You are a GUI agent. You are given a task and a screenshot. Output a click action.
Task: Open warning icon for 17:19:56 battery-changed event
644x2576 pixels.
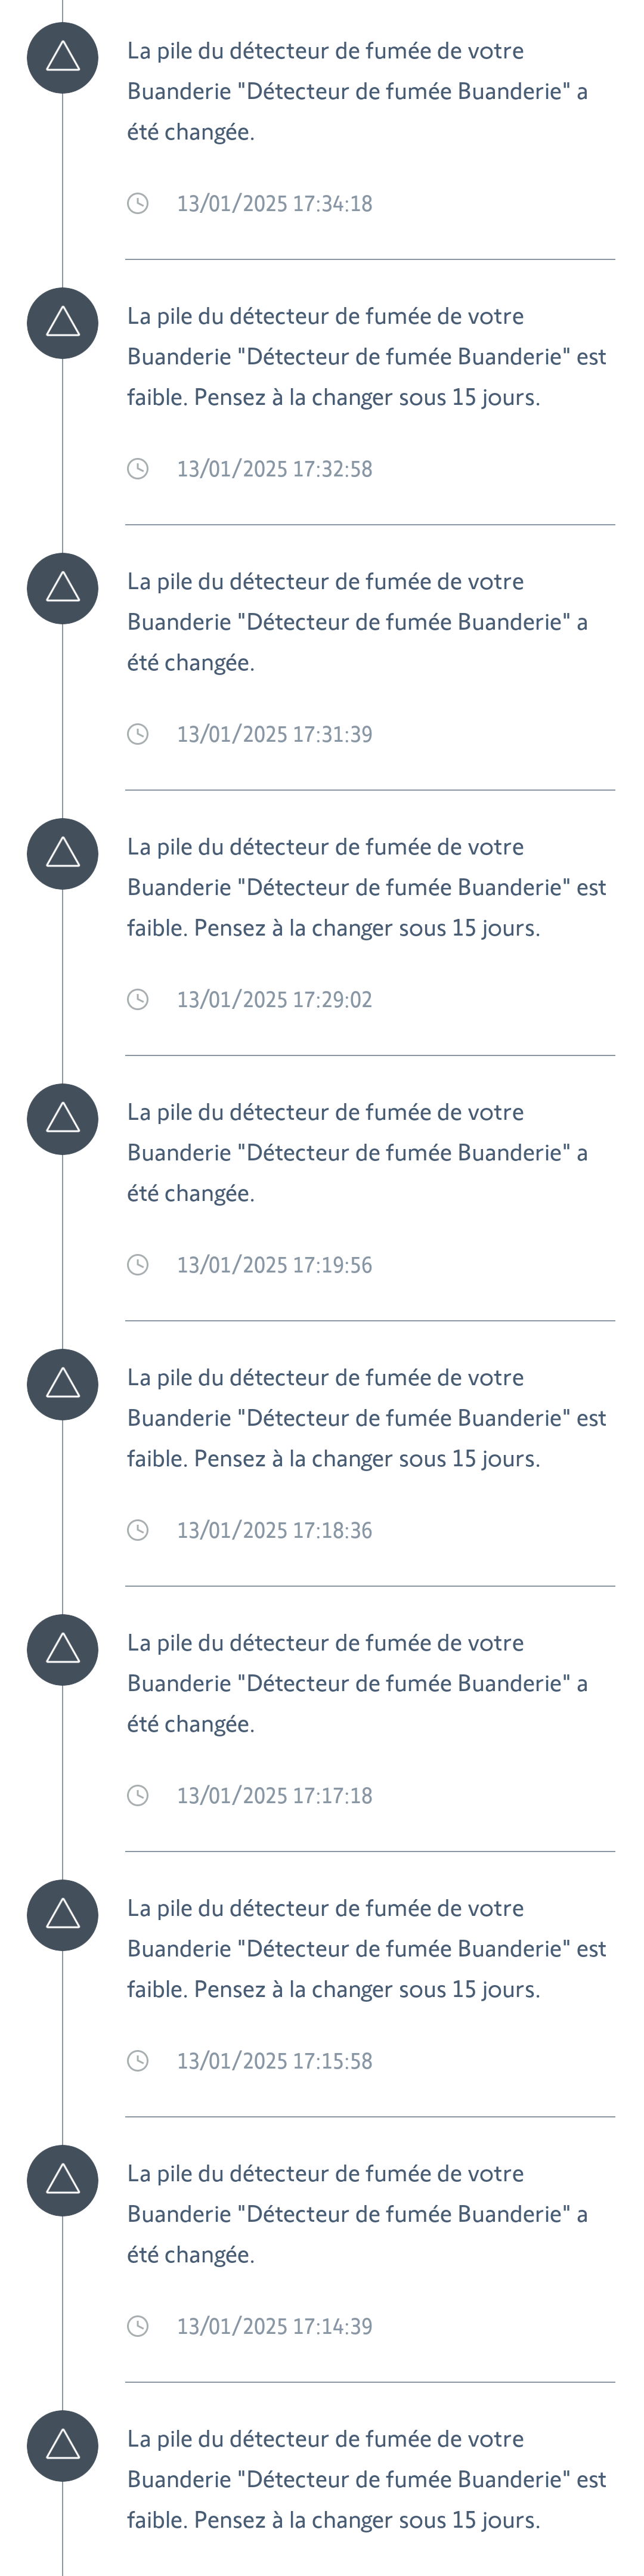click(x=62, y=1119)
